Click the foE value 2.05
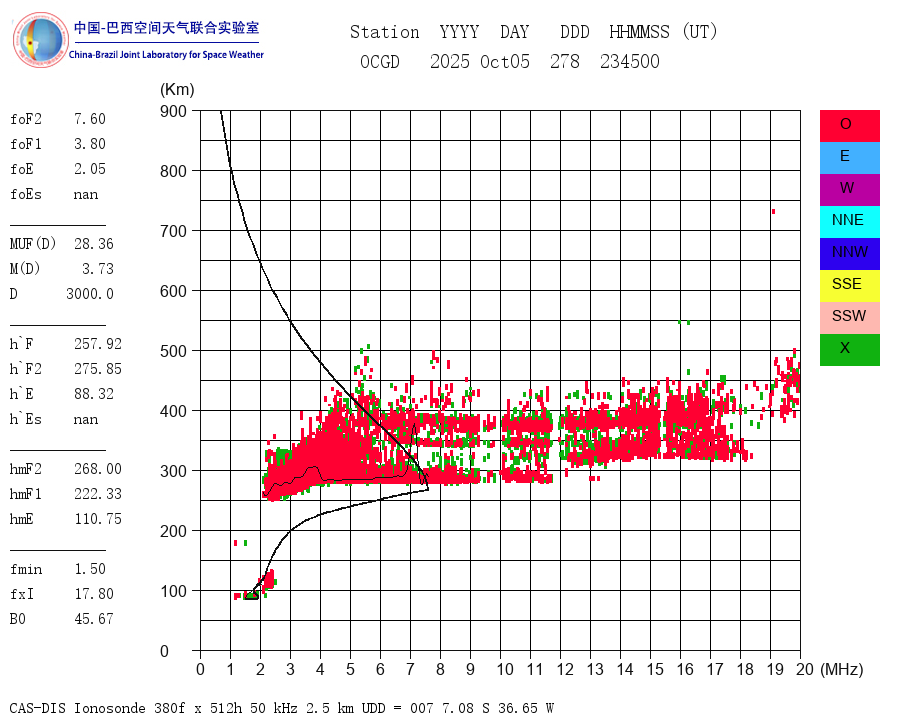900x720 pixels. 90,169
